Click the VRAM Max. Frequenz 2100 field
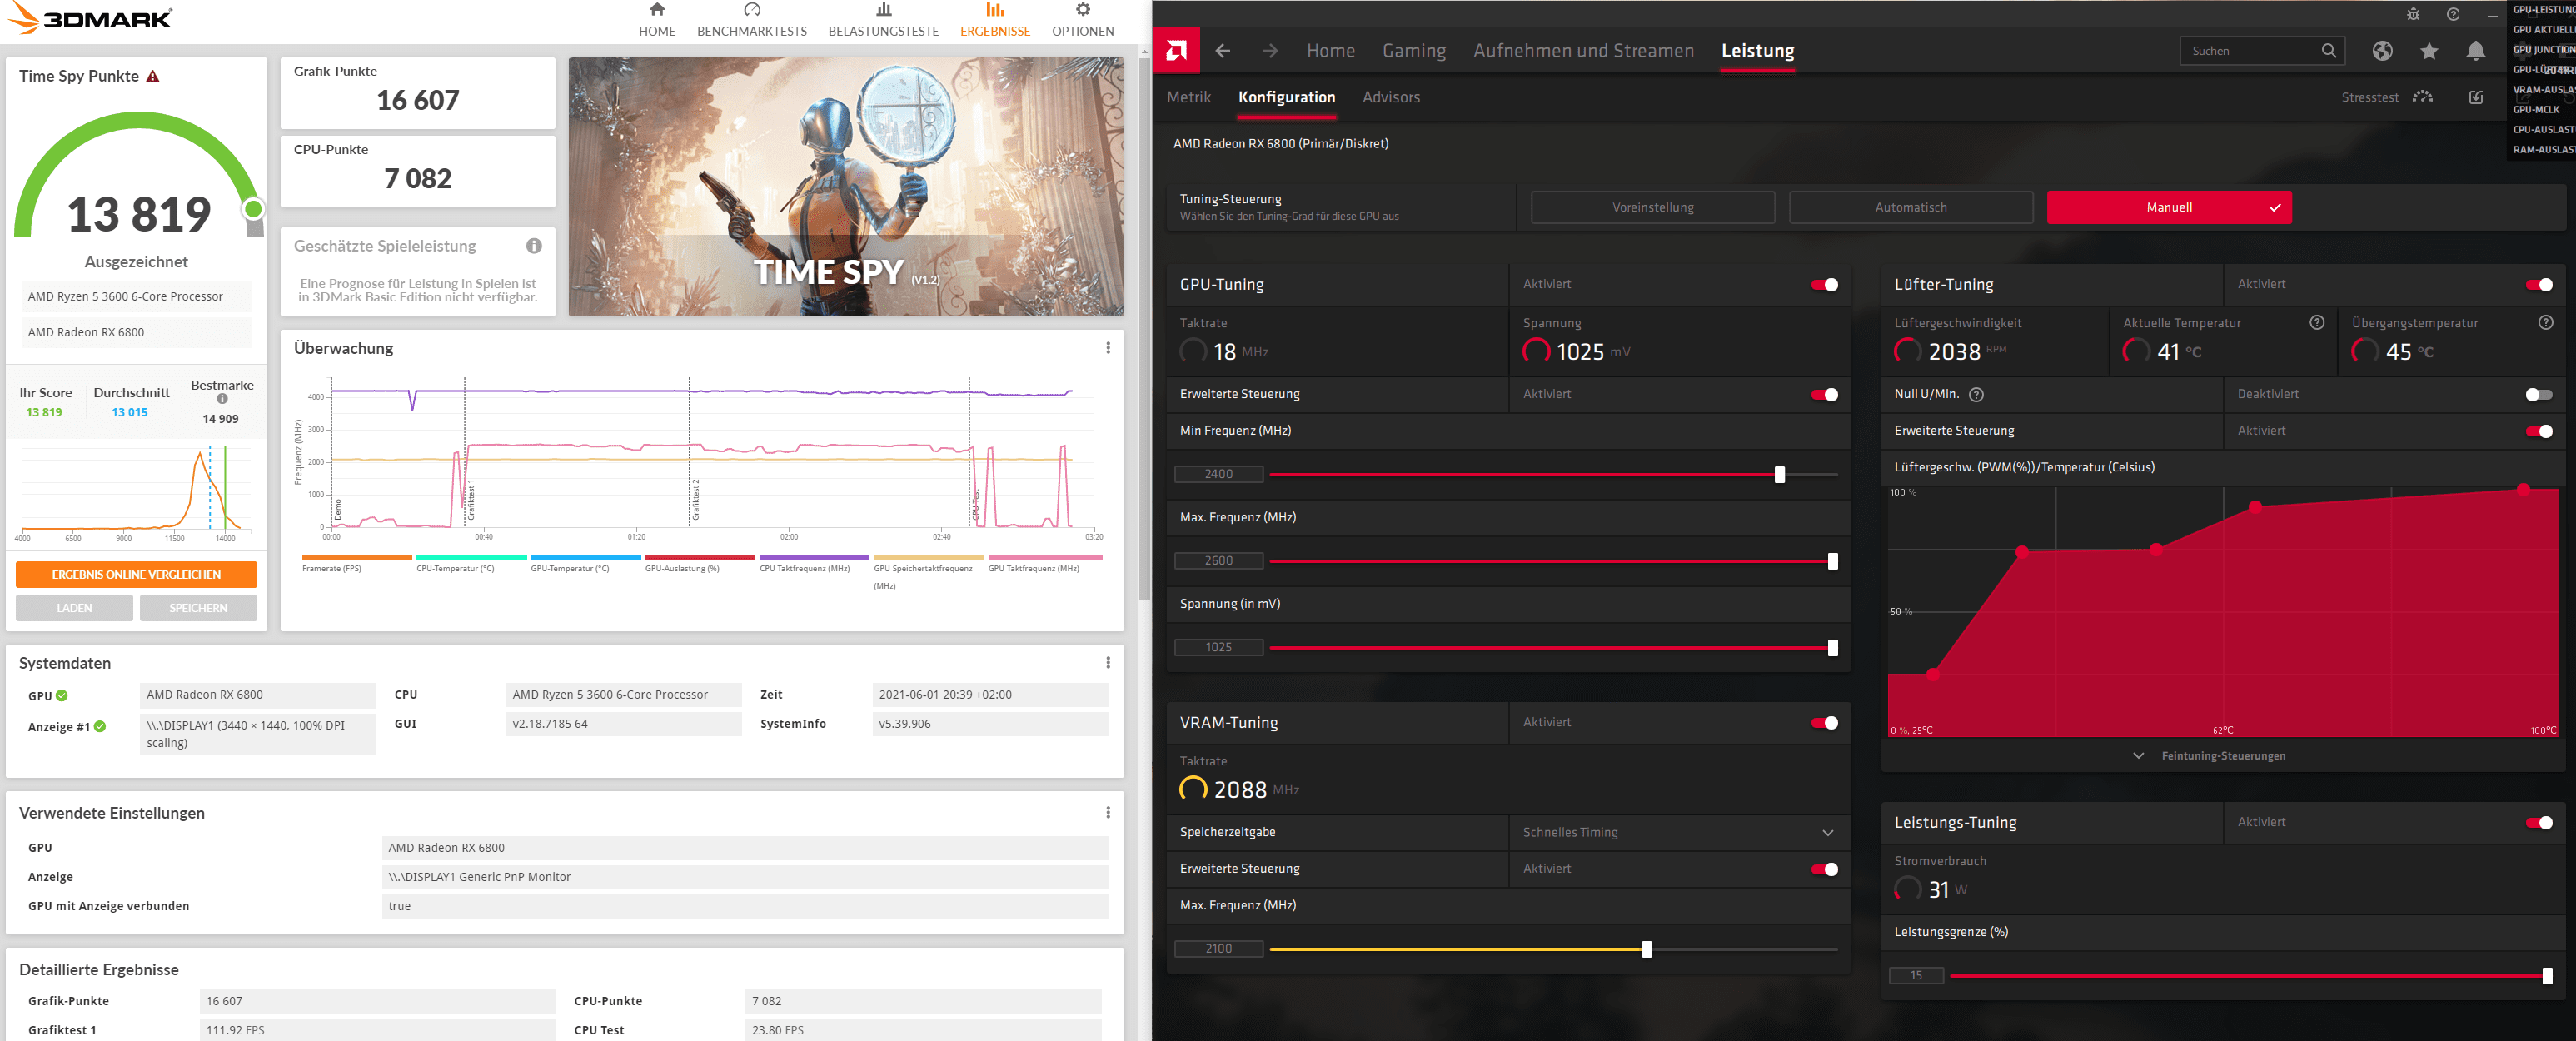 pos(1218,950)
